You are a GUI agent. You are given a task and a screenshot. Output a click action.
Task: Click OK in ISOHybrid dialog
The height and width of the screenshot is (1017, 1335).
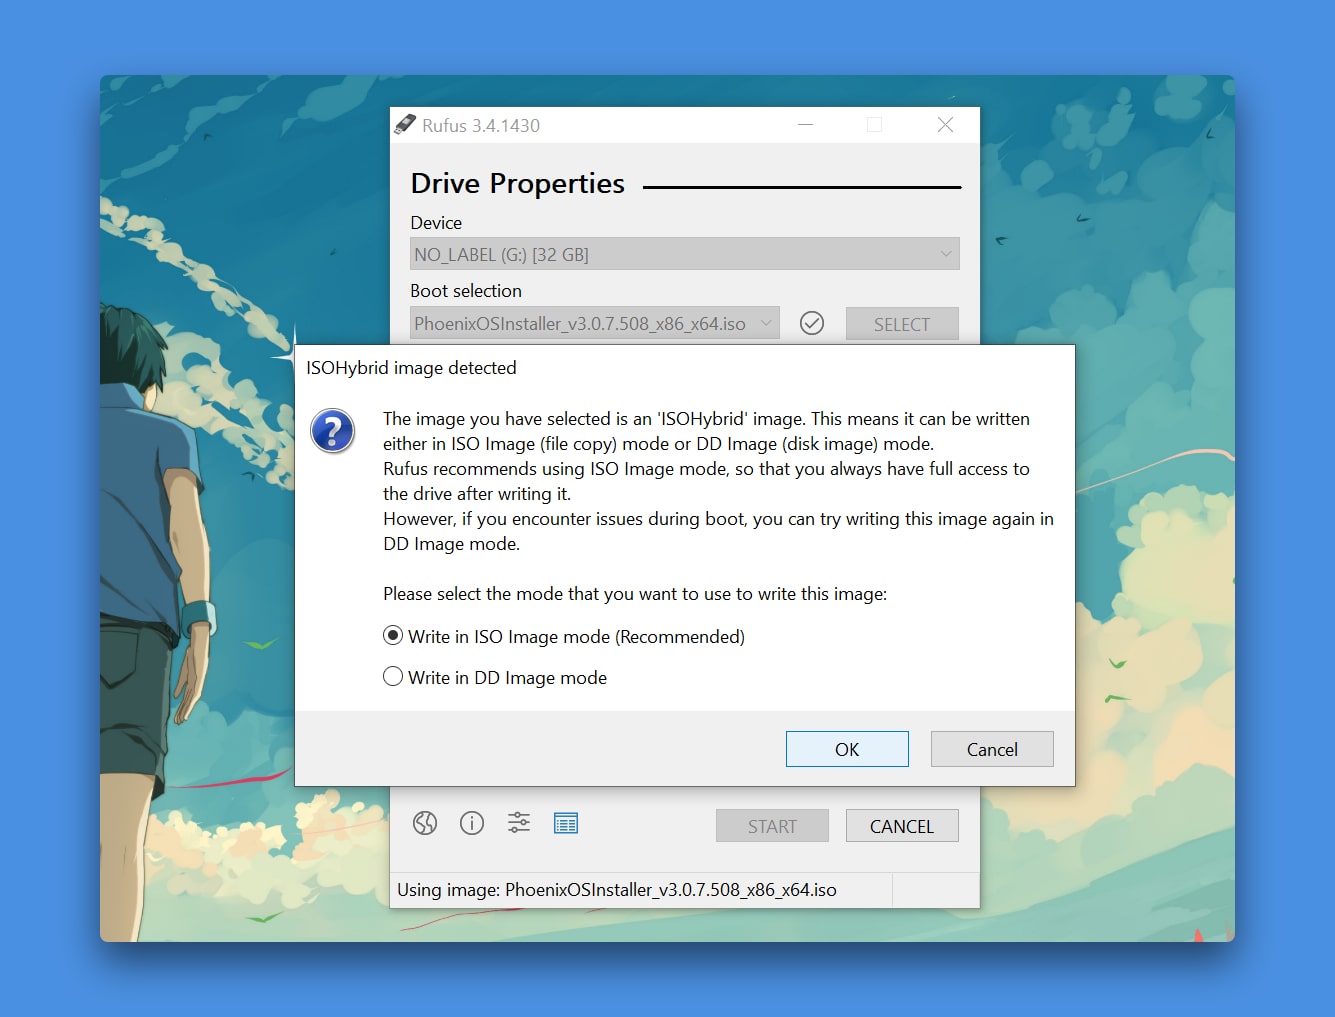click(x=847, y=749)
